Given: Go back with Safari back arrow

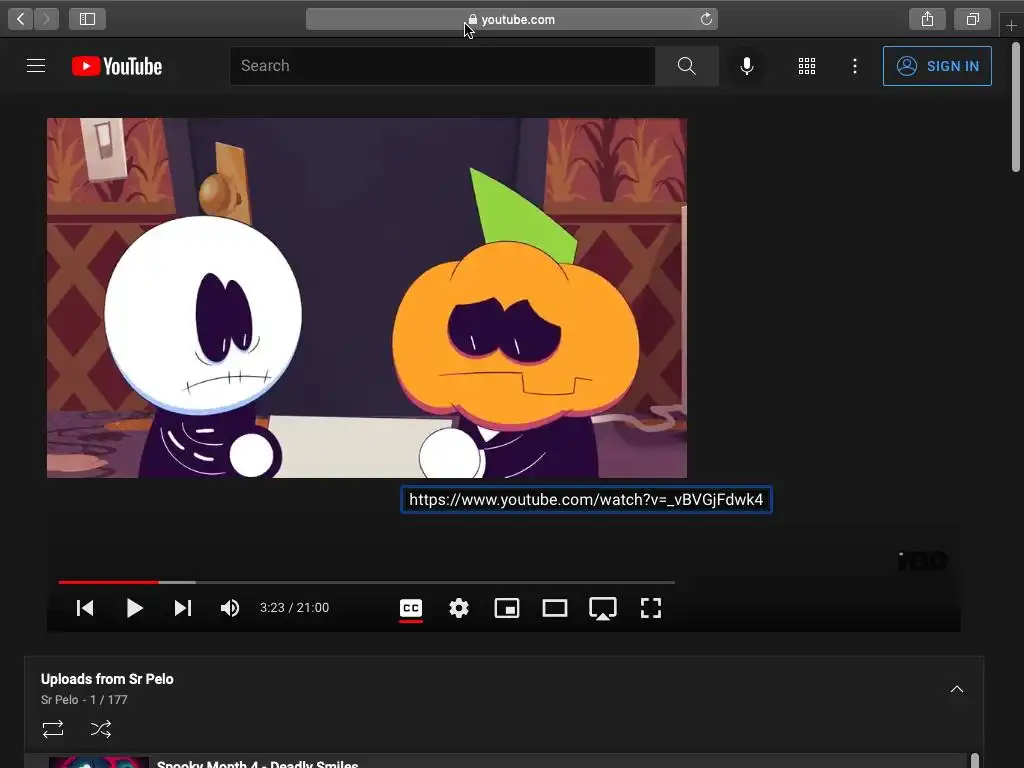Looking at the screenshot, I should pyautogui.click(x=20, y=19).
